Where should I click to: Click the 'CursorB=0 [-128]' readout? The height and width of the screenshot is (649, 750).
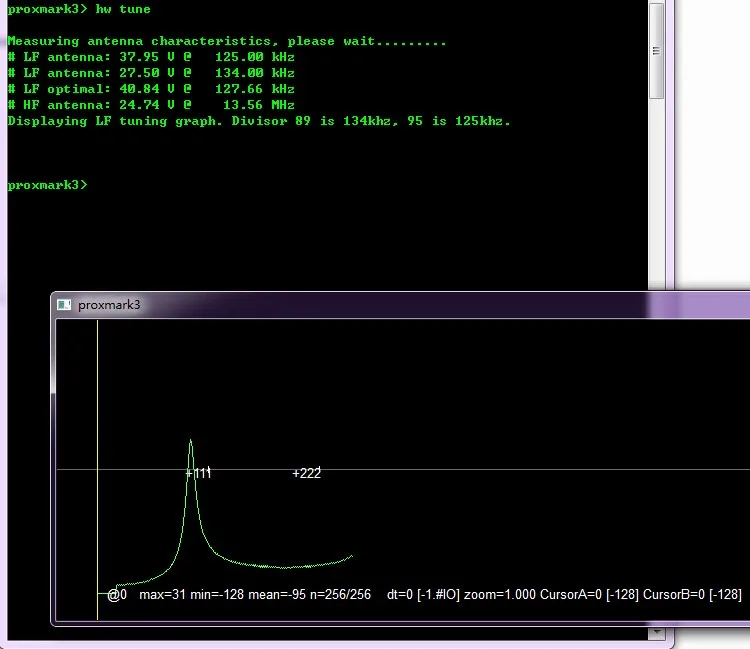point(692,594)
